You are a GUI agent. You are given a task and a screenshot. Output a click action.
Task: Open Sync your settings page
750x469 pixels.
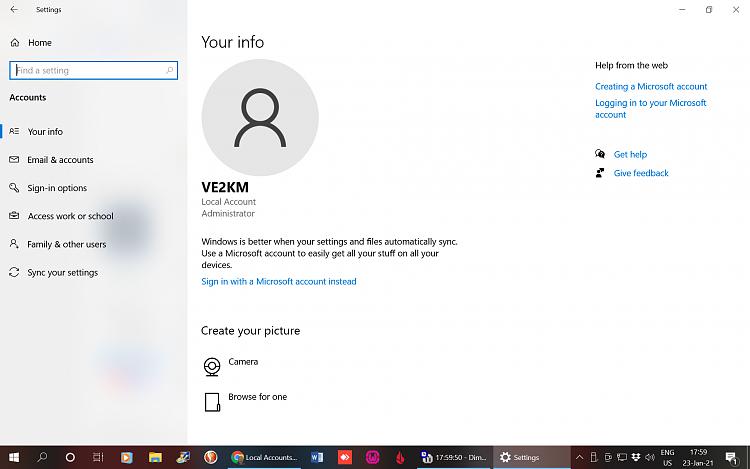(63, 273)
